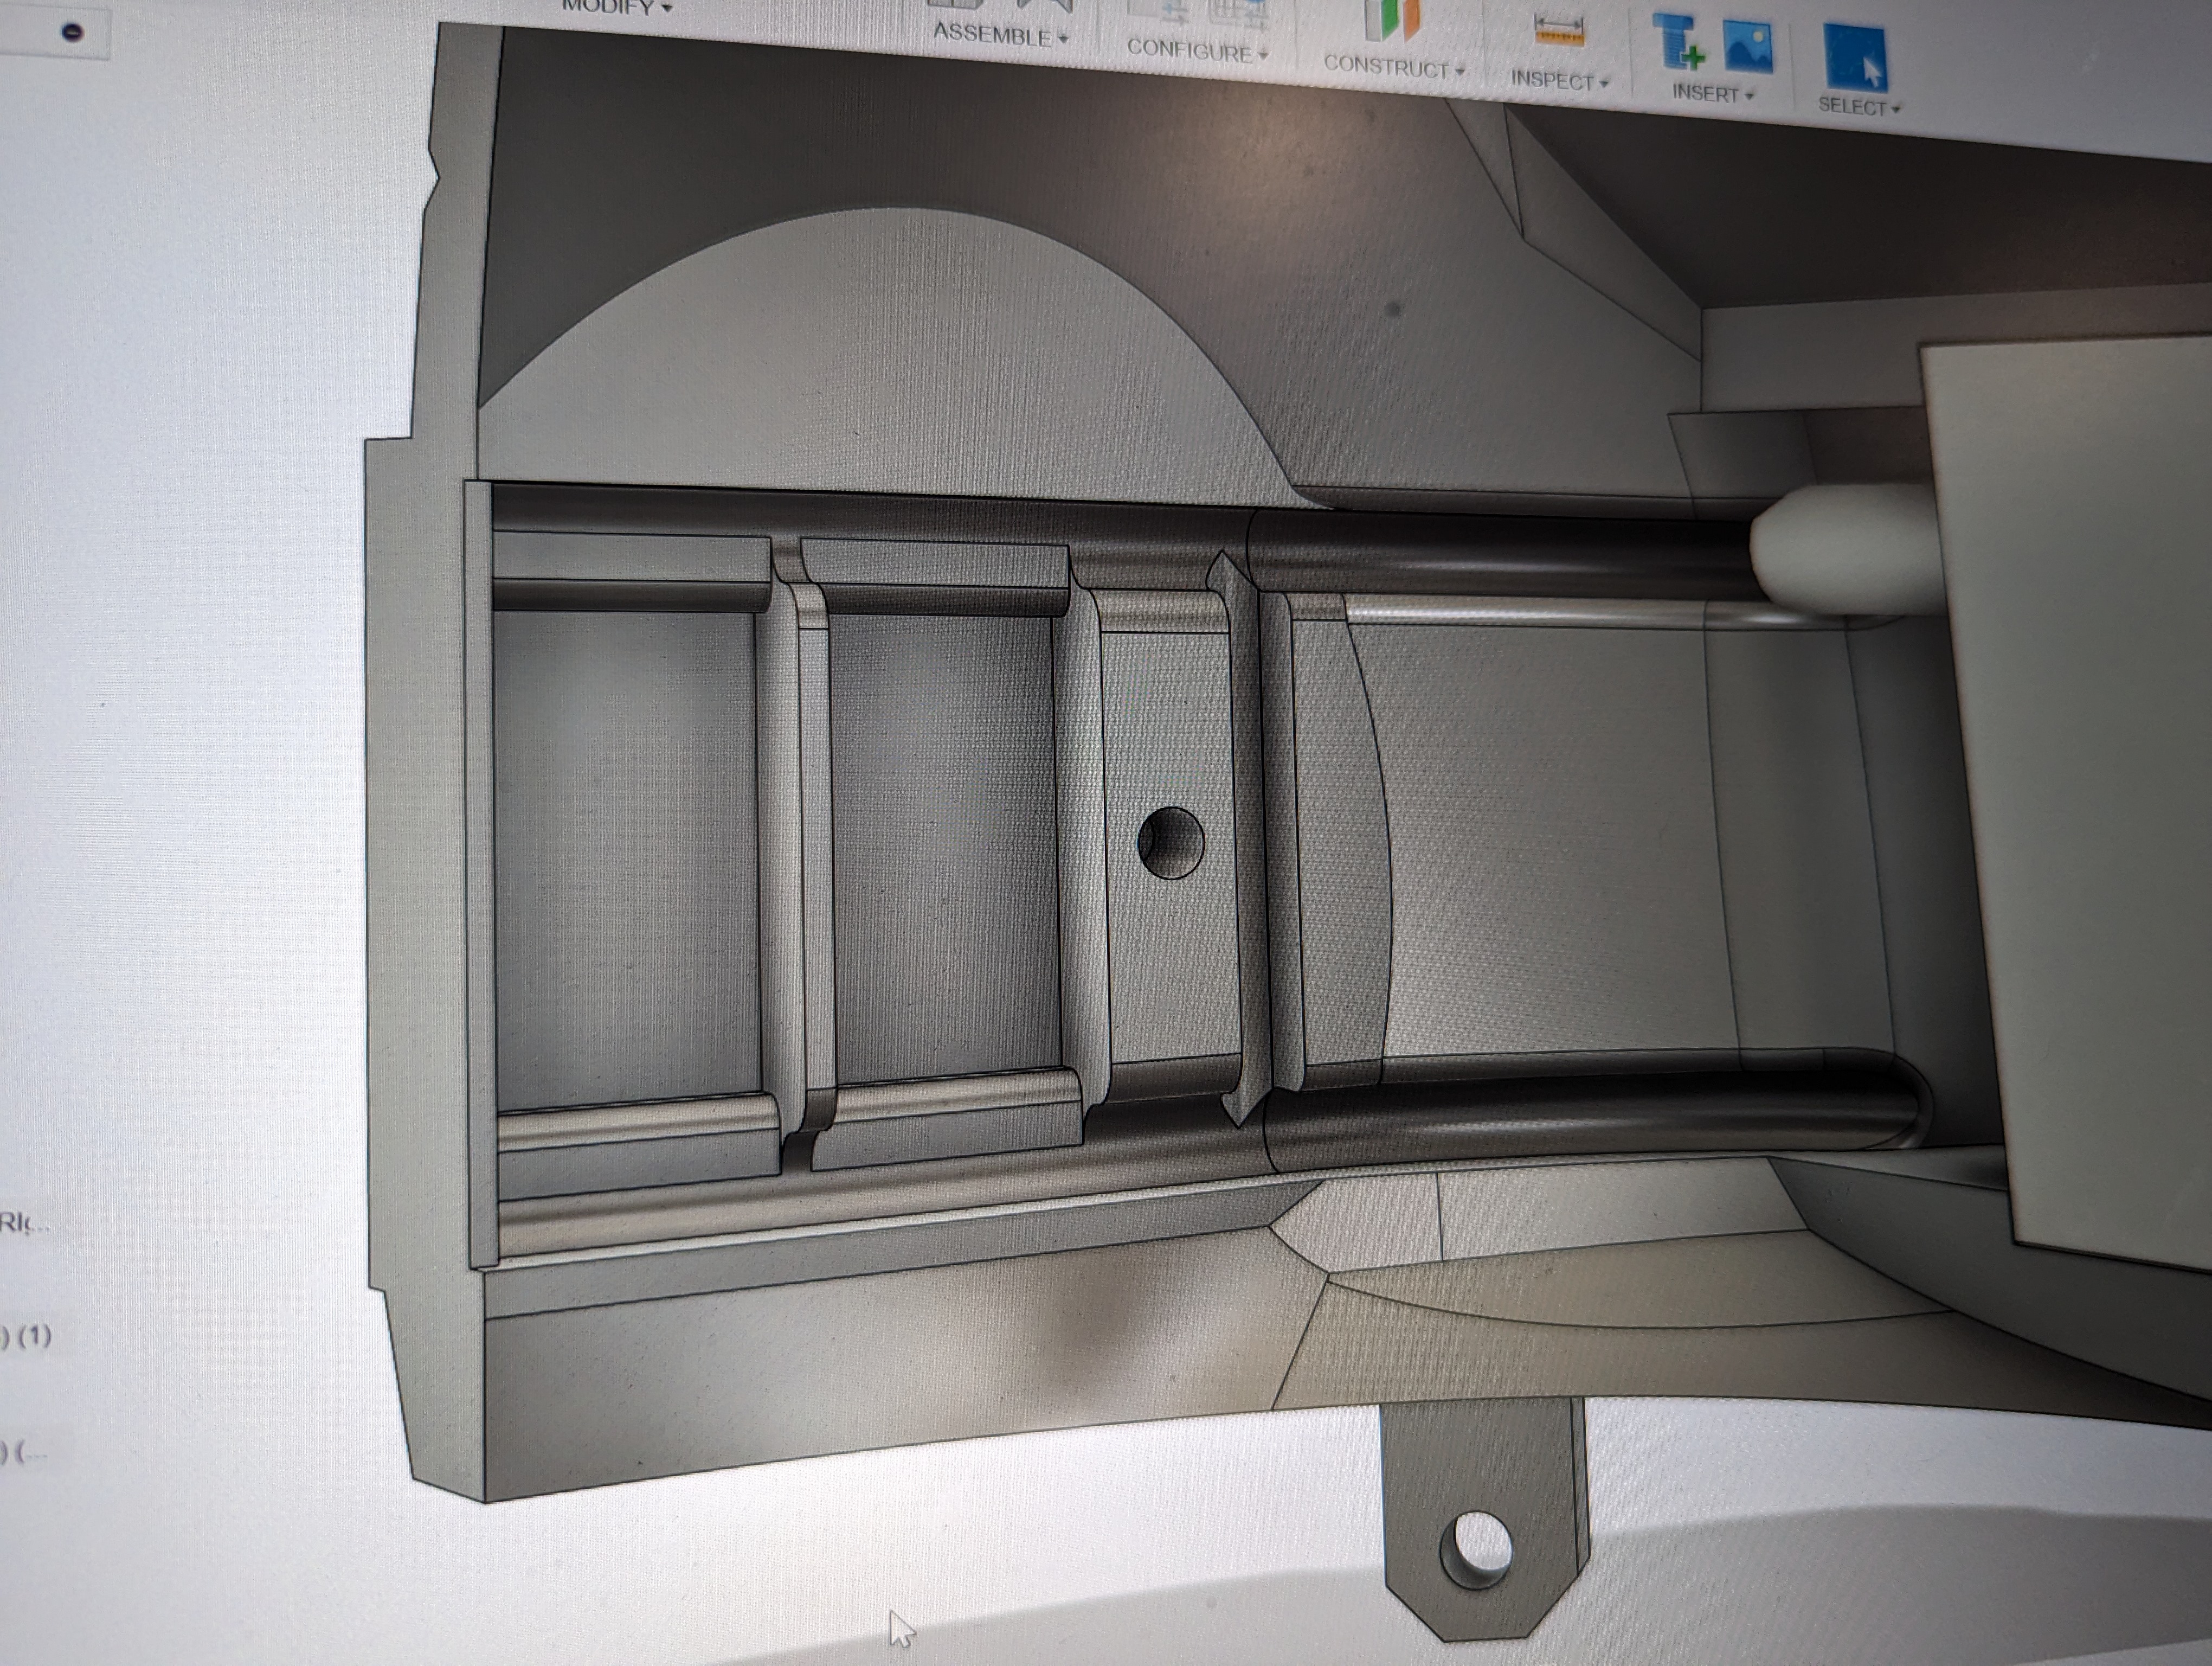The width and height of the screenshot is (2212, 1666).
Task: Click the Insert fastener bolt icon
Action: [1677, 42]
